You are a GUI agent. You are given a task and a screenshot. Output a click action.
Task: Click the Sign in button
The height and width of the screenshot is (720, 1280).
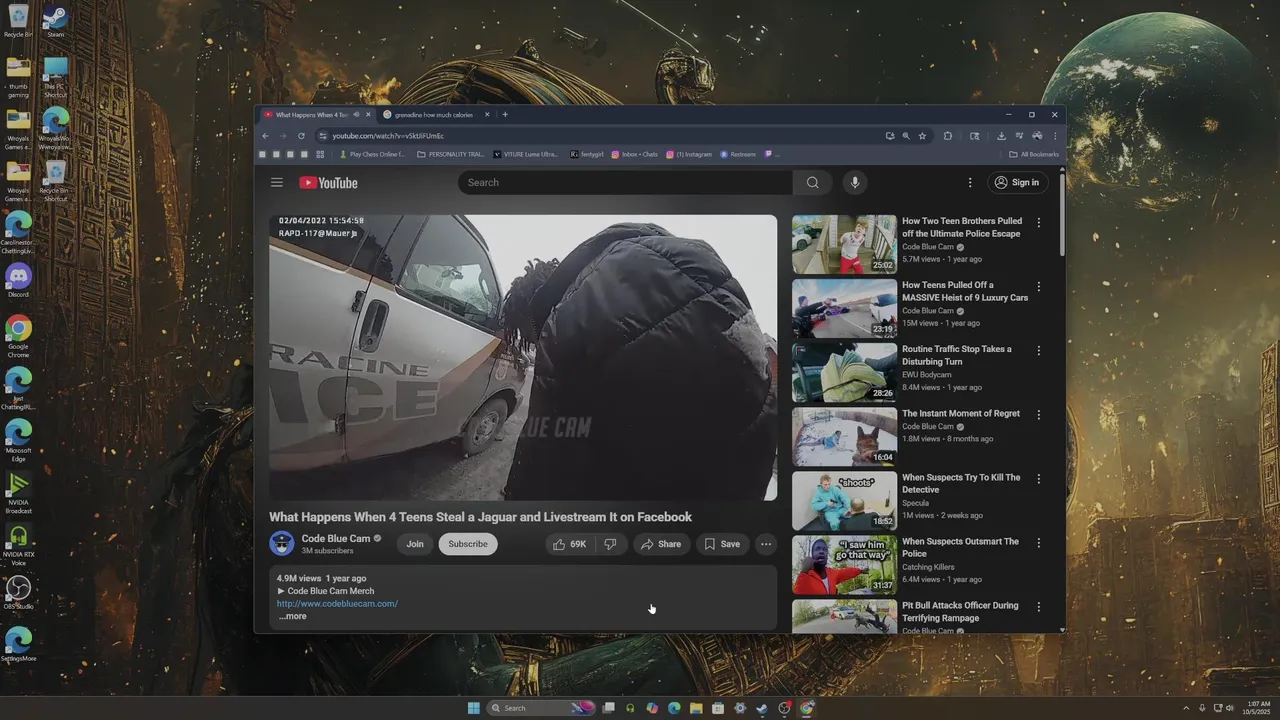[x=1017, y=182]
